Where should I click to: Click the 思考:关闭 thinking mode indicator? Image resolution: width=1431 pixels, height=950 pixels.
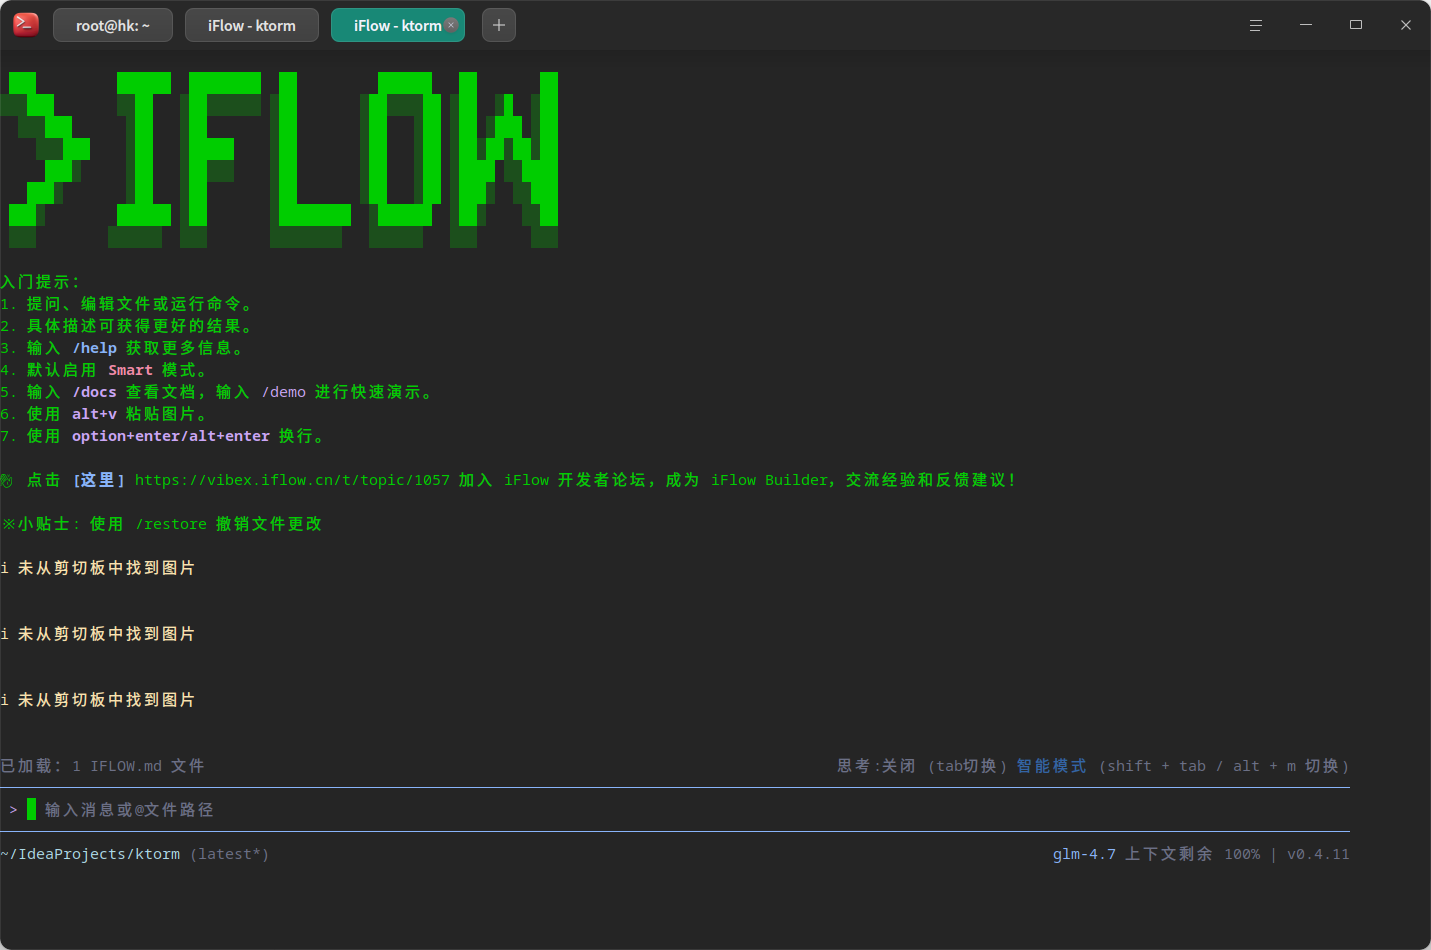(x=876, y=766)
